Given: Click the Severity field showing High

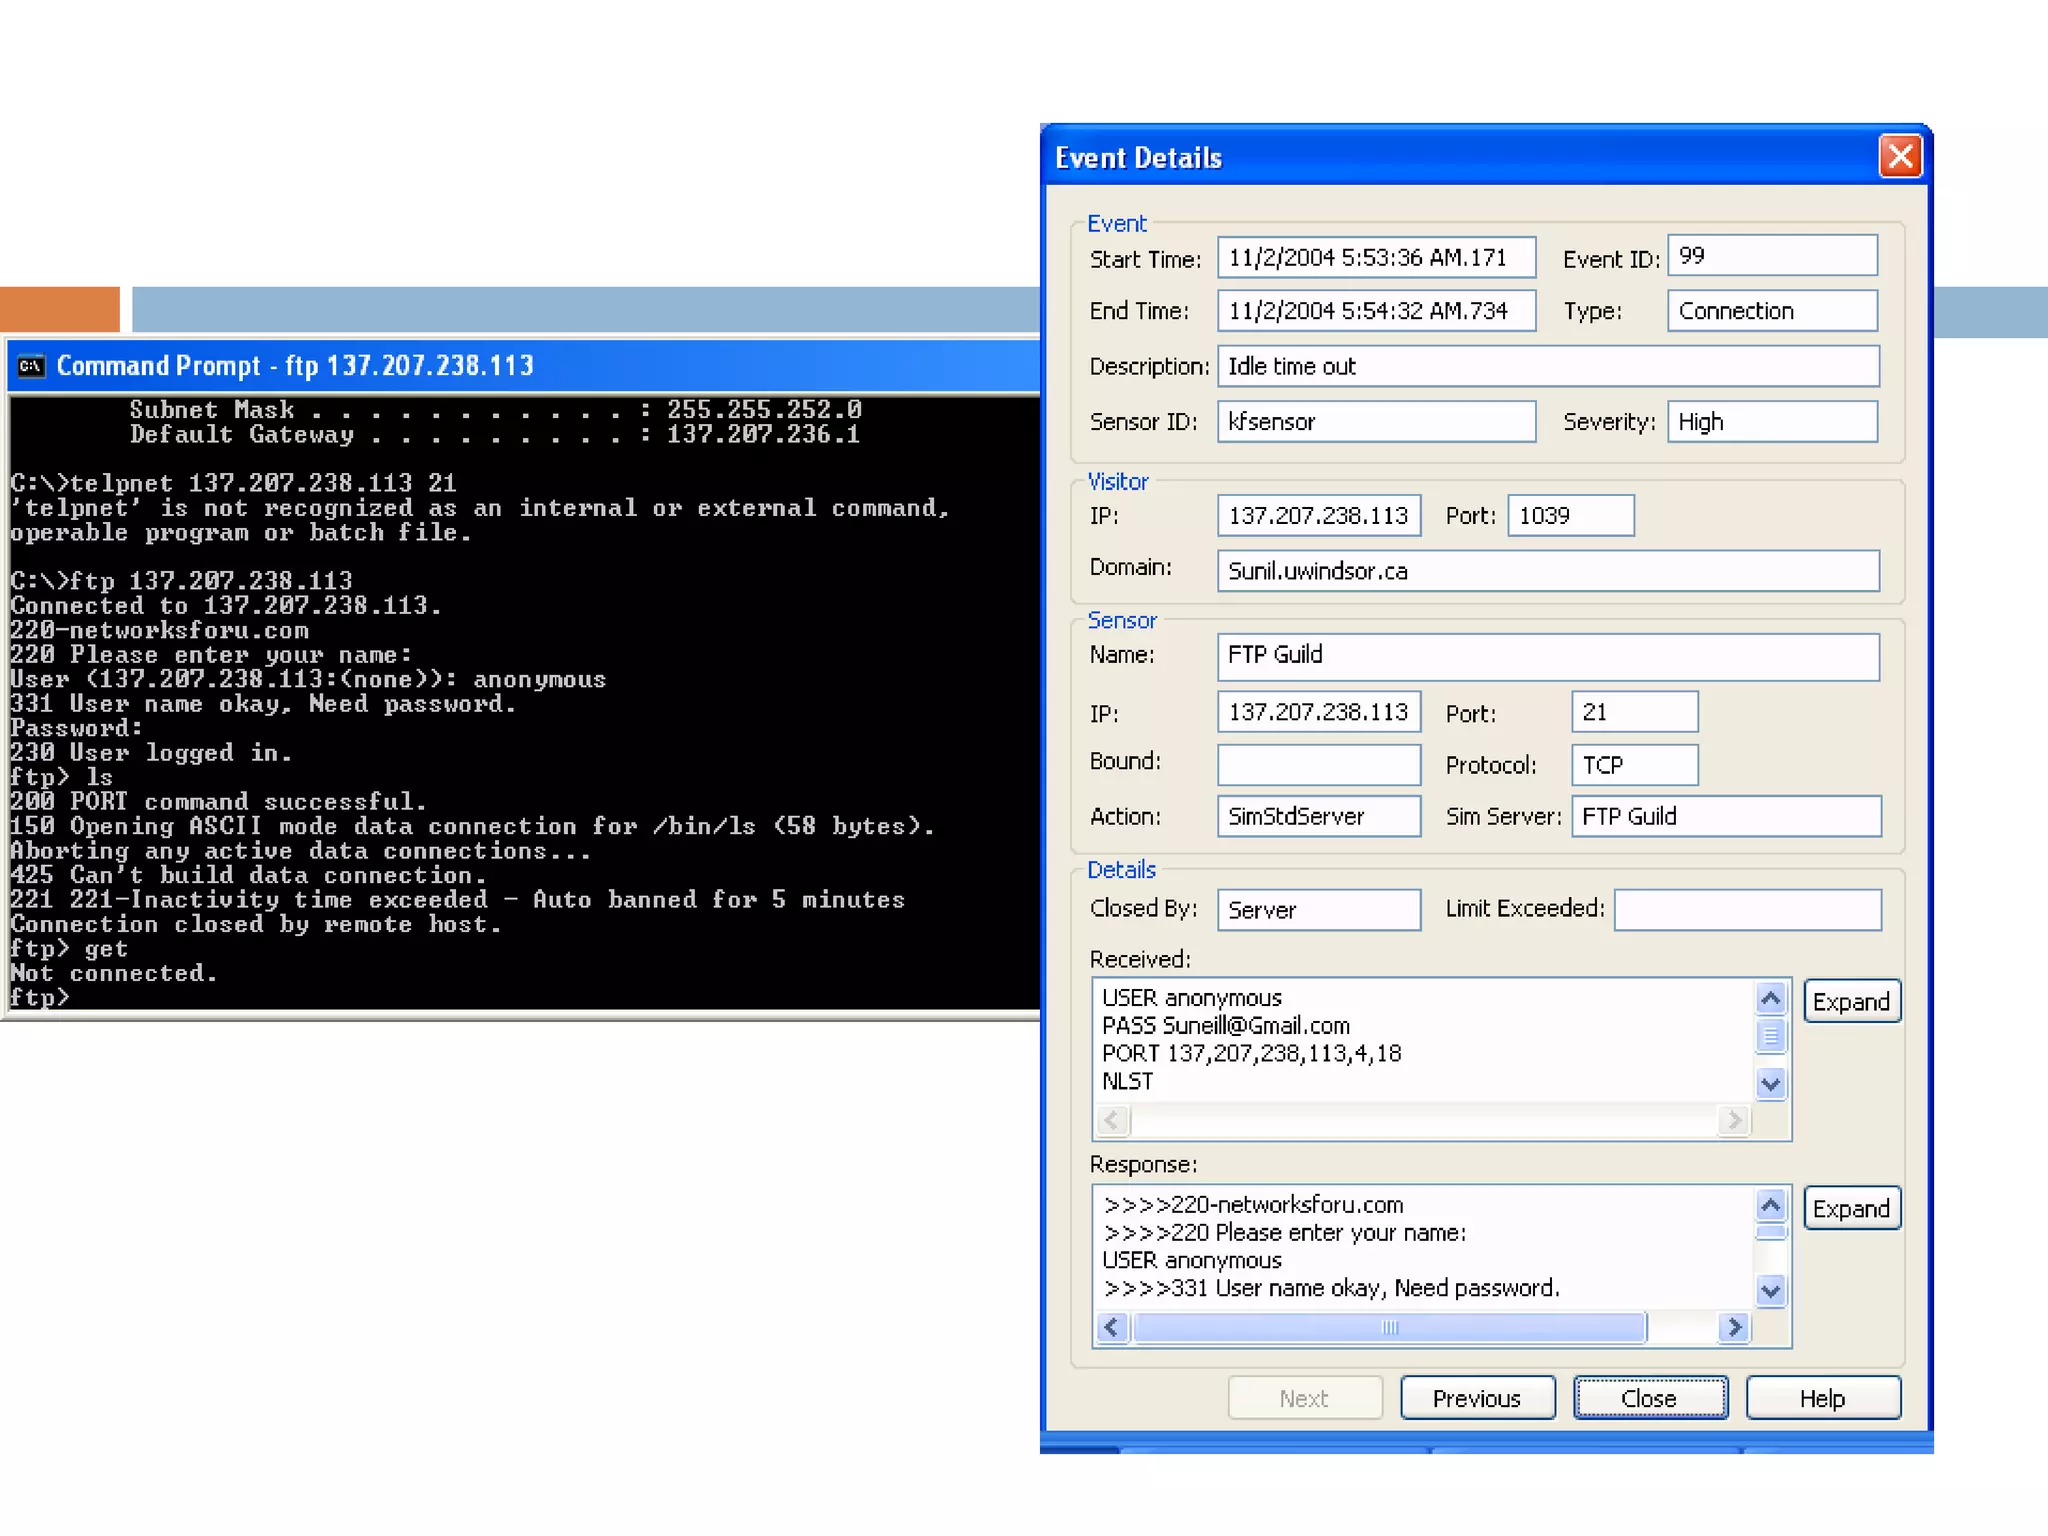Looking at the screenshot, I should (x=1772, y=421).
